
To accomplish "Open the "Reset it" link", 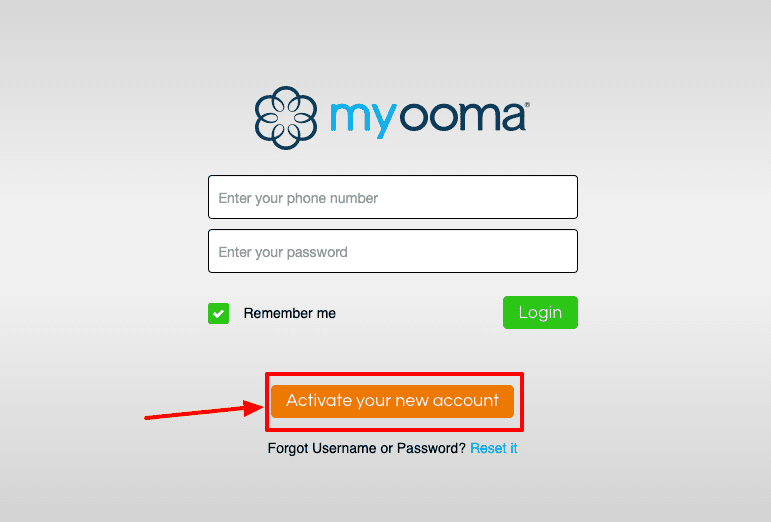I will coord(494,448).
